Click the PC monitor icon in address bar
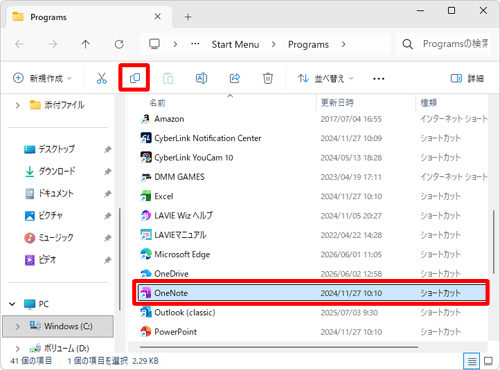Image resolution: width=500 pixels, height=370 pixels. click(x=154, y=44)
